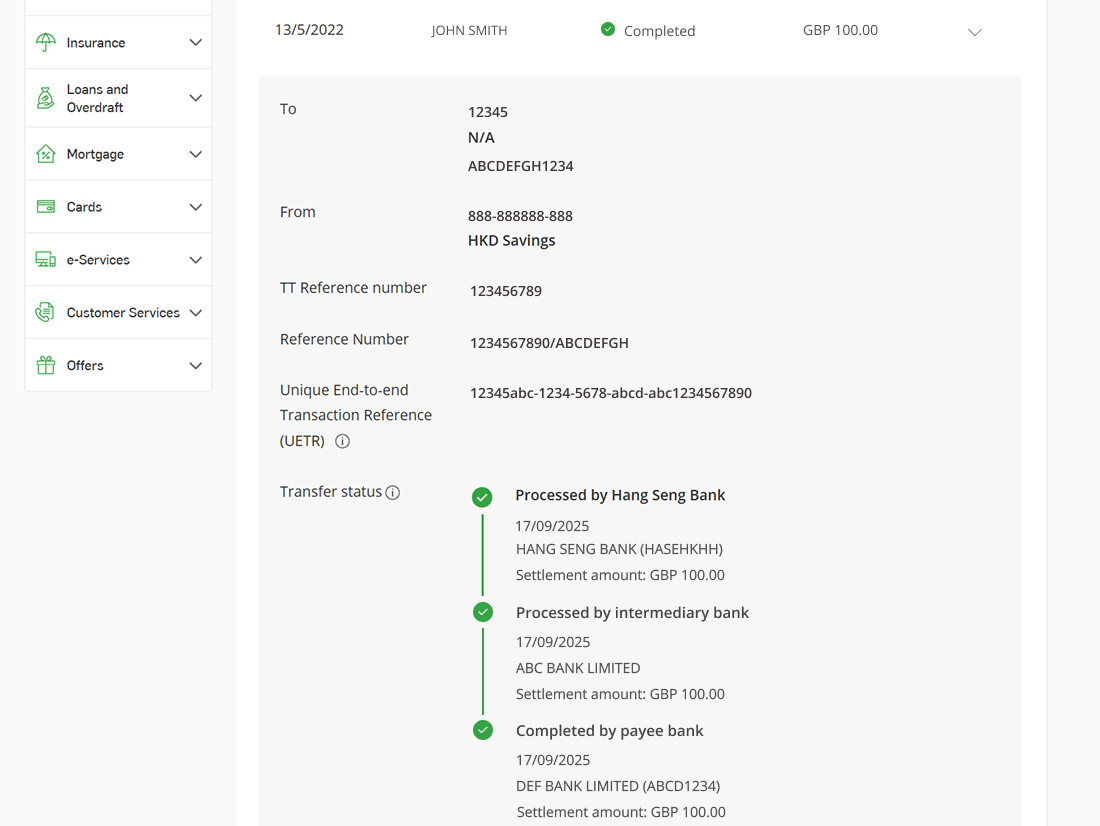1100x826 pixels.
Task: Click the Processed by Hang Seng Bank checkmark
Action: click(482, 497)
